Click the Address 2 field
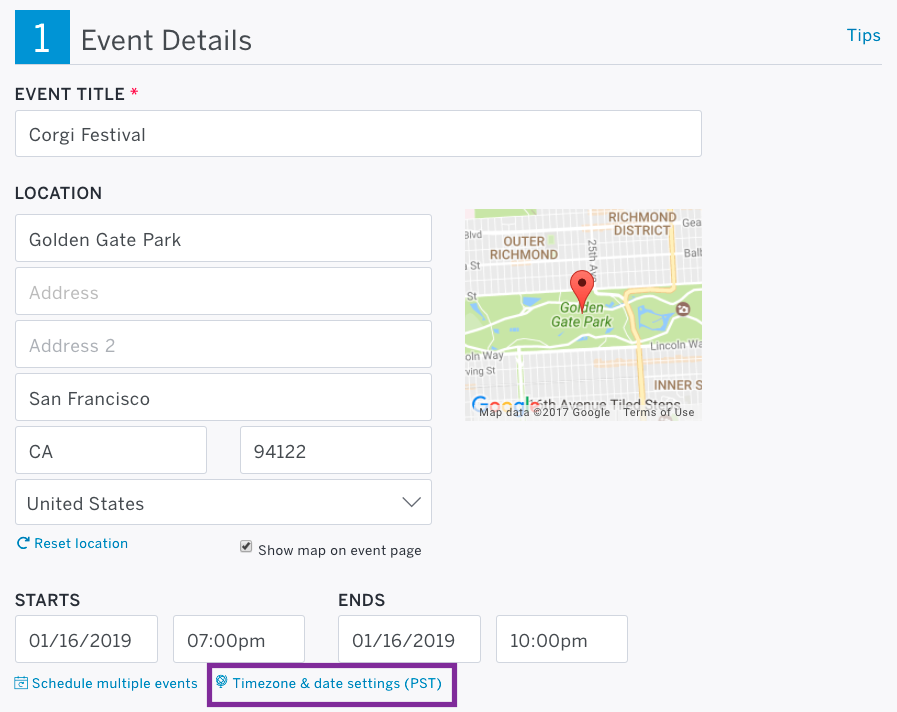 point(223,344)
